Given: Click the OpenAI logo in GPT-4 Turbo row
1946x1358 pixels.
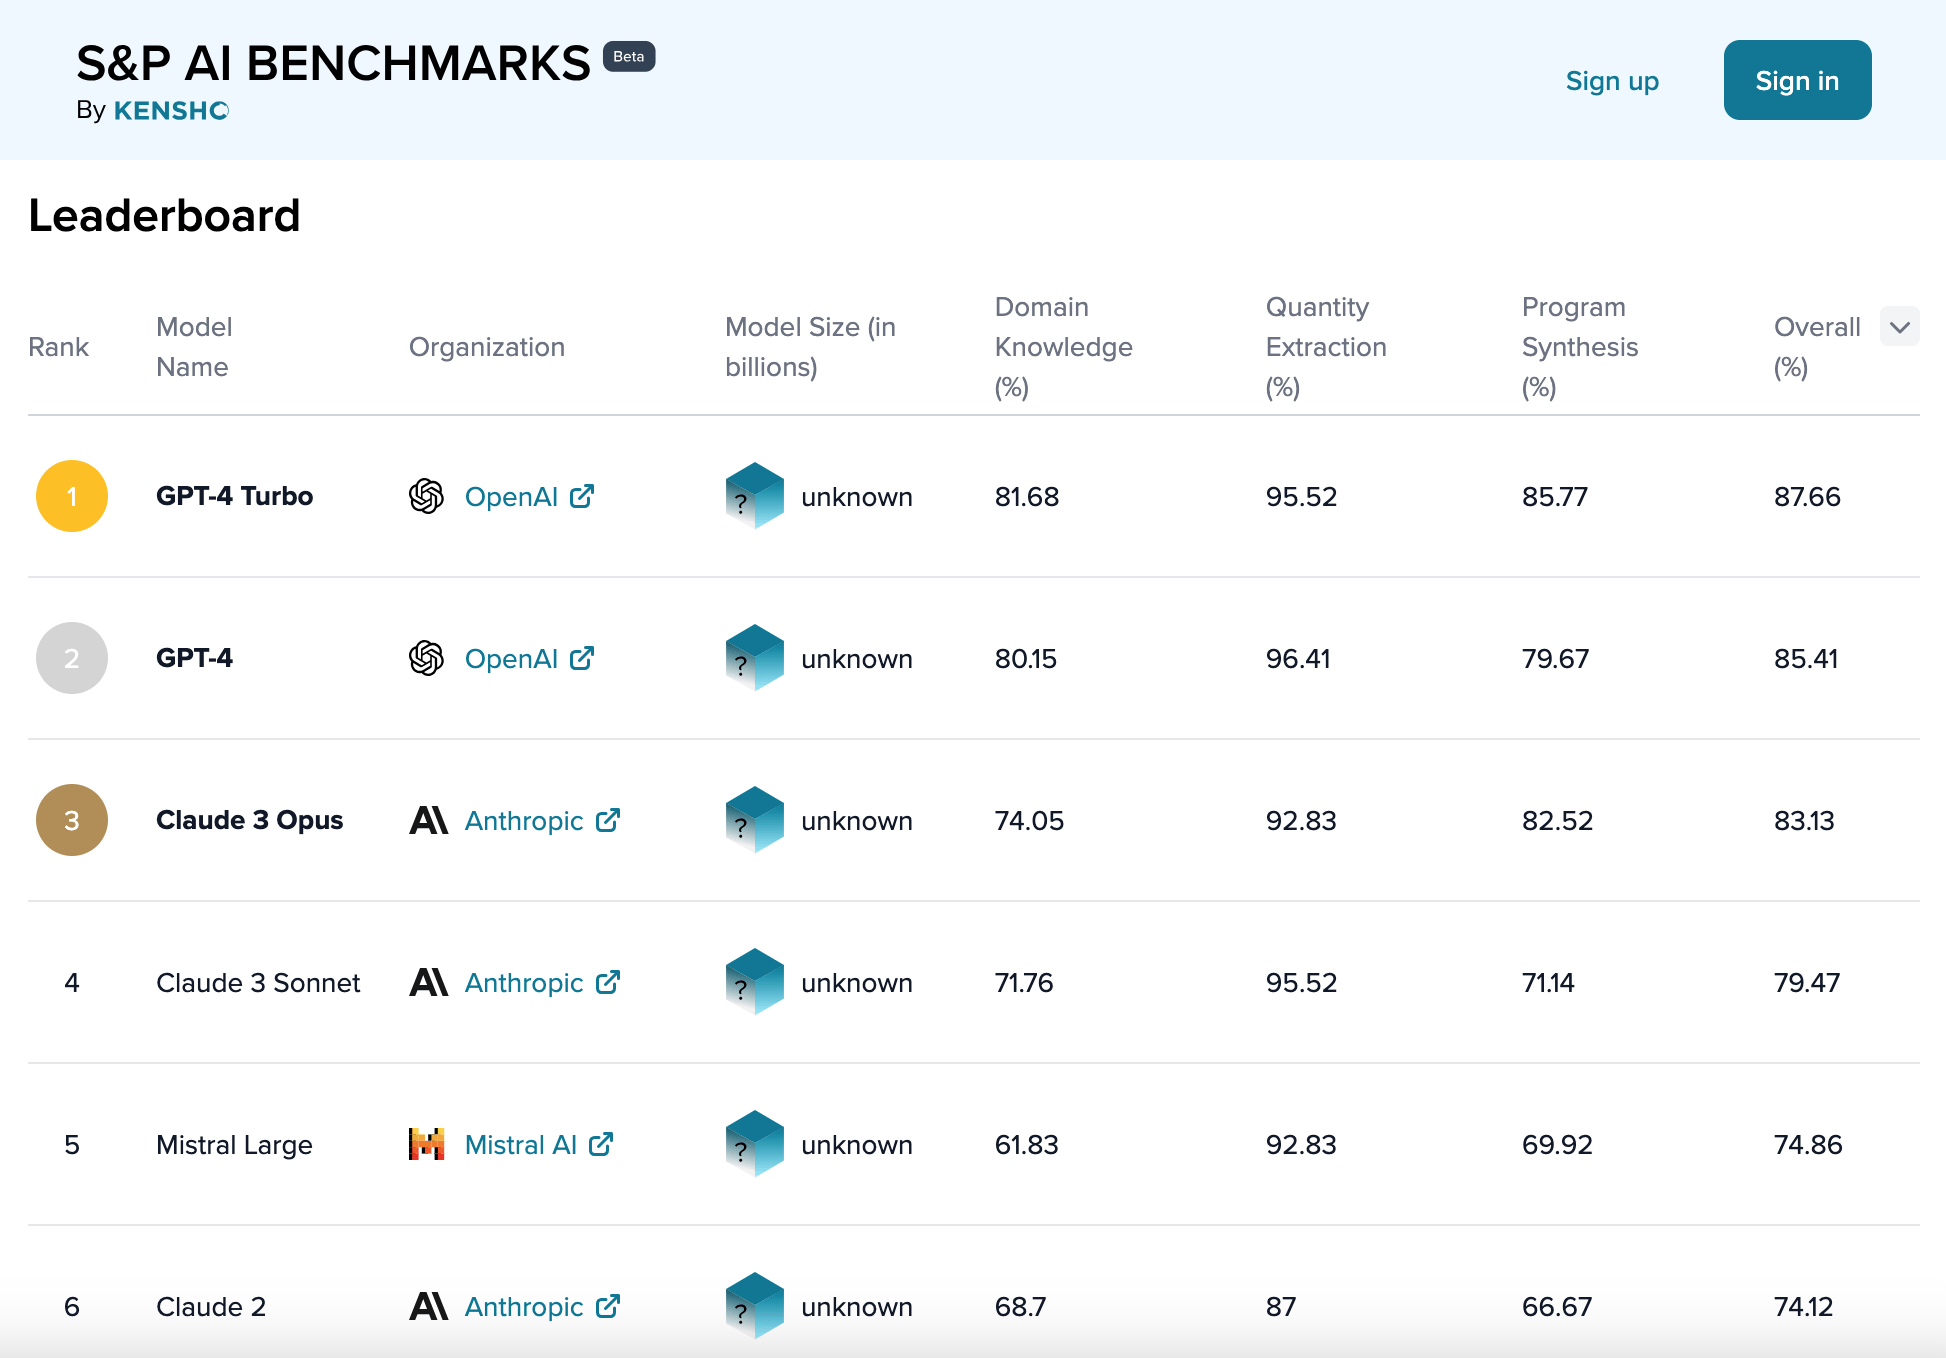Looking at the screenshot, I should pyautogui.click(x=427, y=496).
